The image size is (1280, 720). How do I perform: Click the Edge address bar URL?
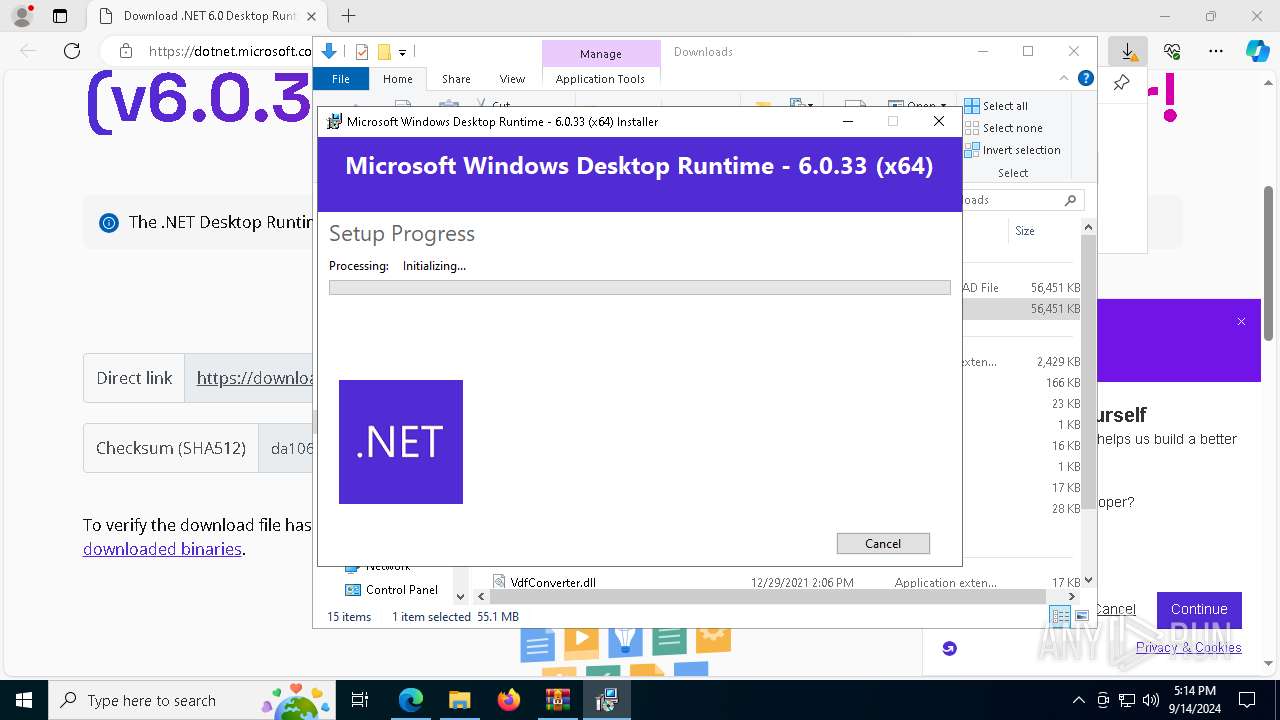[230, 51]
